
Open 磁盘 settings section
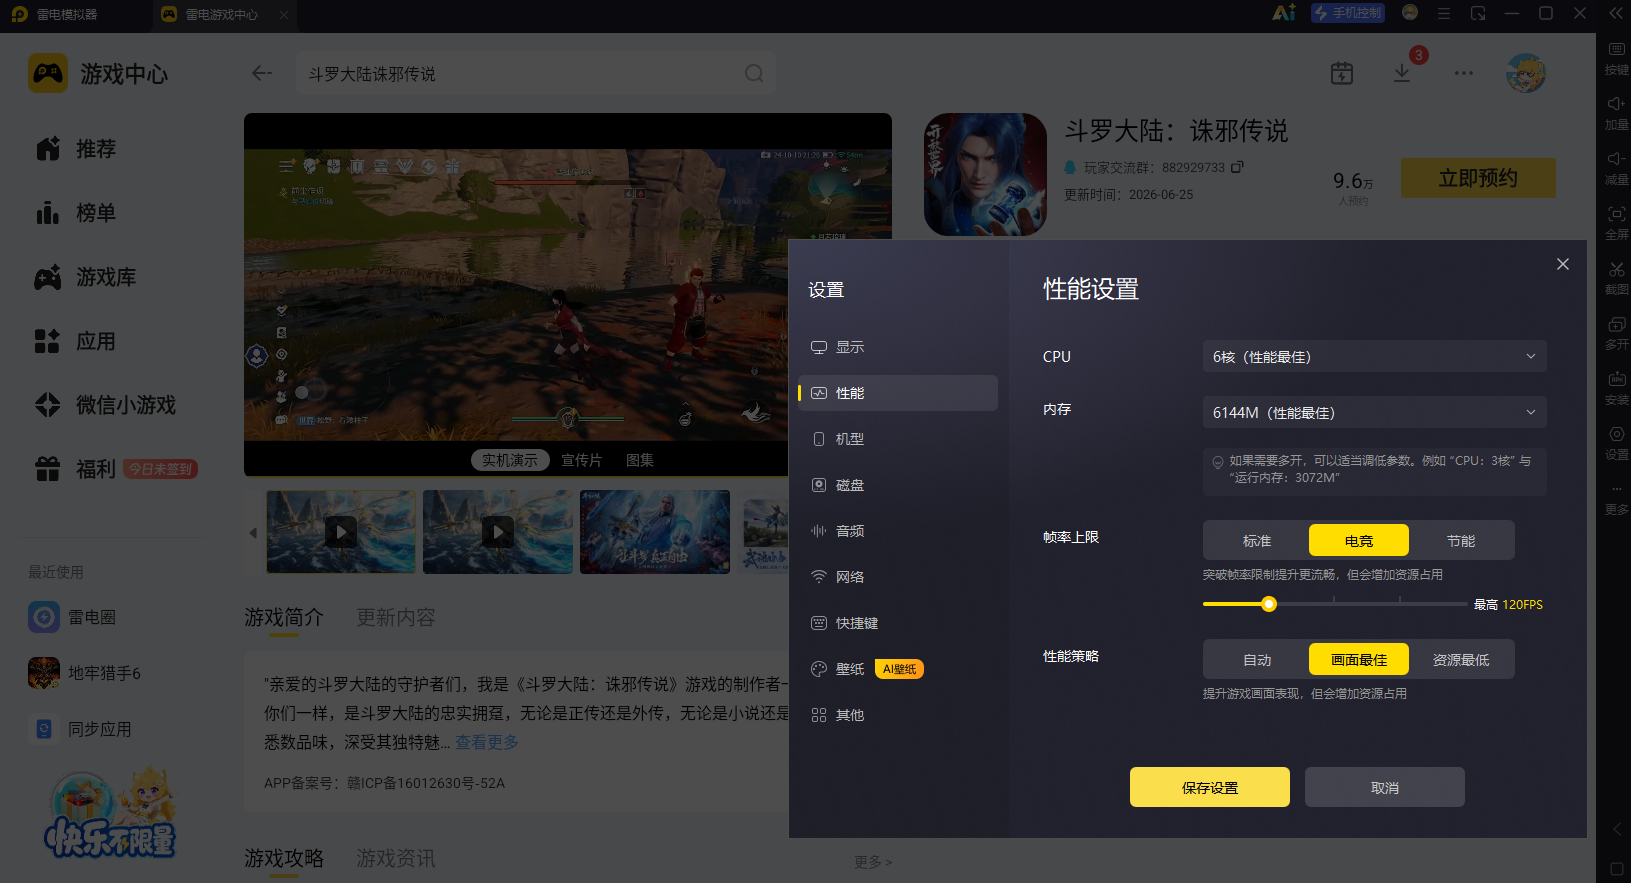[x=898, y=485]
